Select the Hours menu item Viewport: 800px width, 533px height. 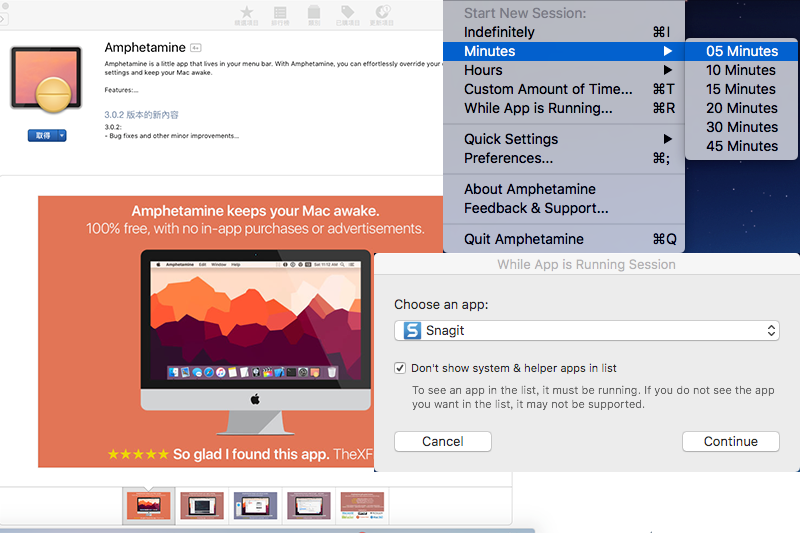[564, 70]
